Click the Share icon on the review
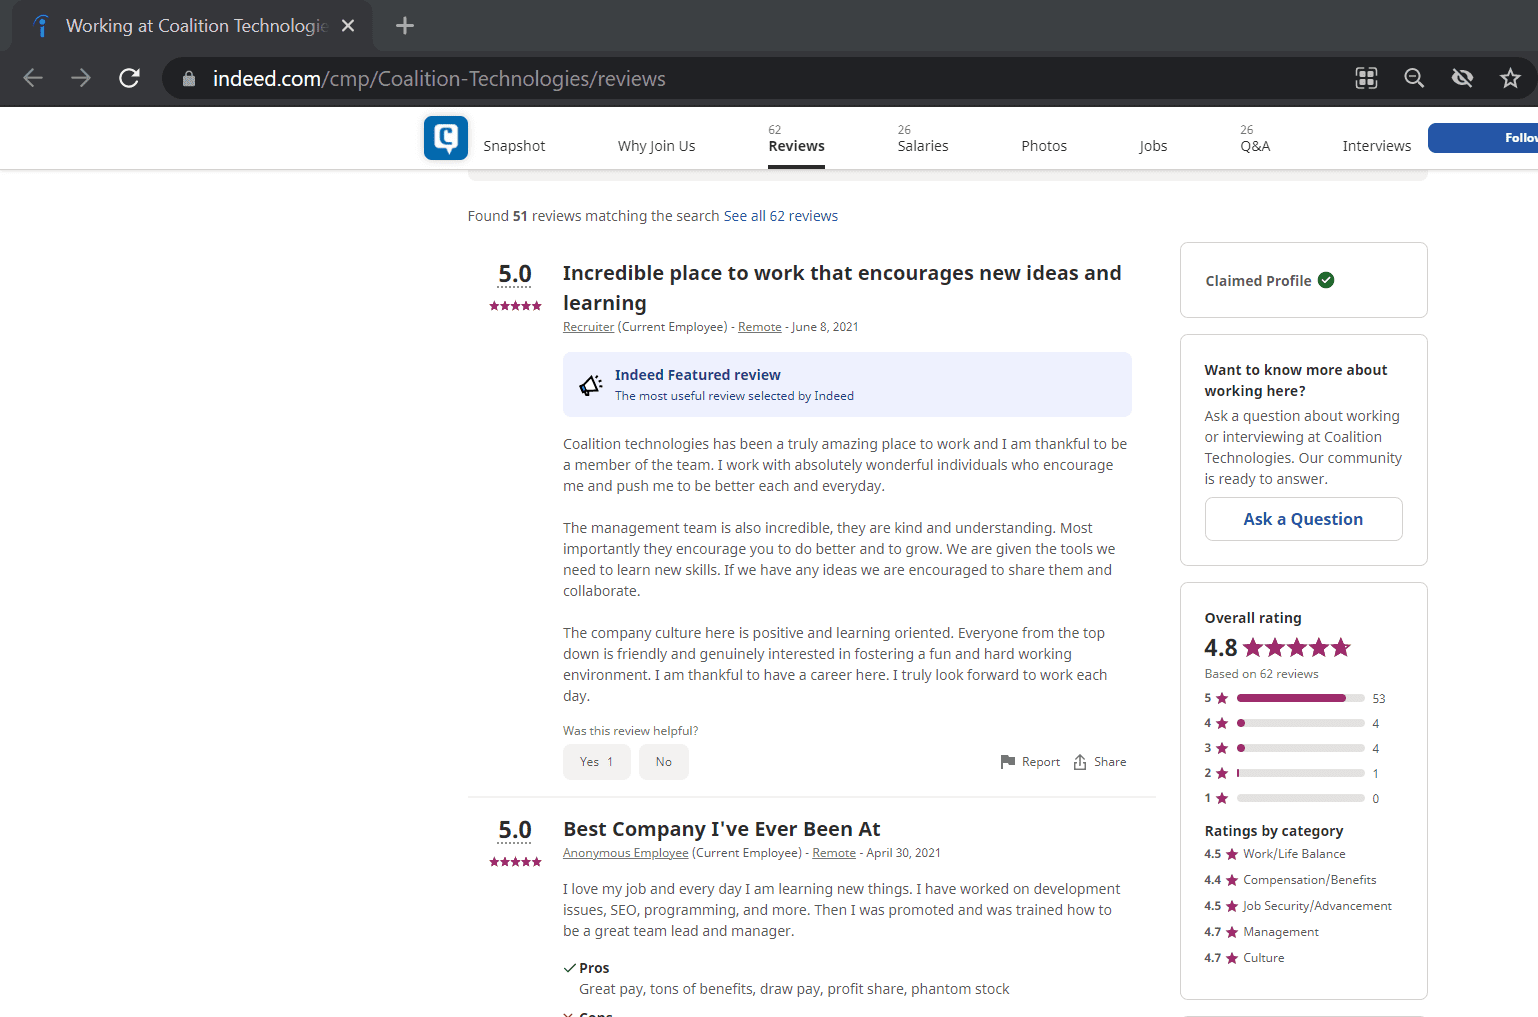Viewport: 1538px width, 1017px height. (x=1080, y=762)
